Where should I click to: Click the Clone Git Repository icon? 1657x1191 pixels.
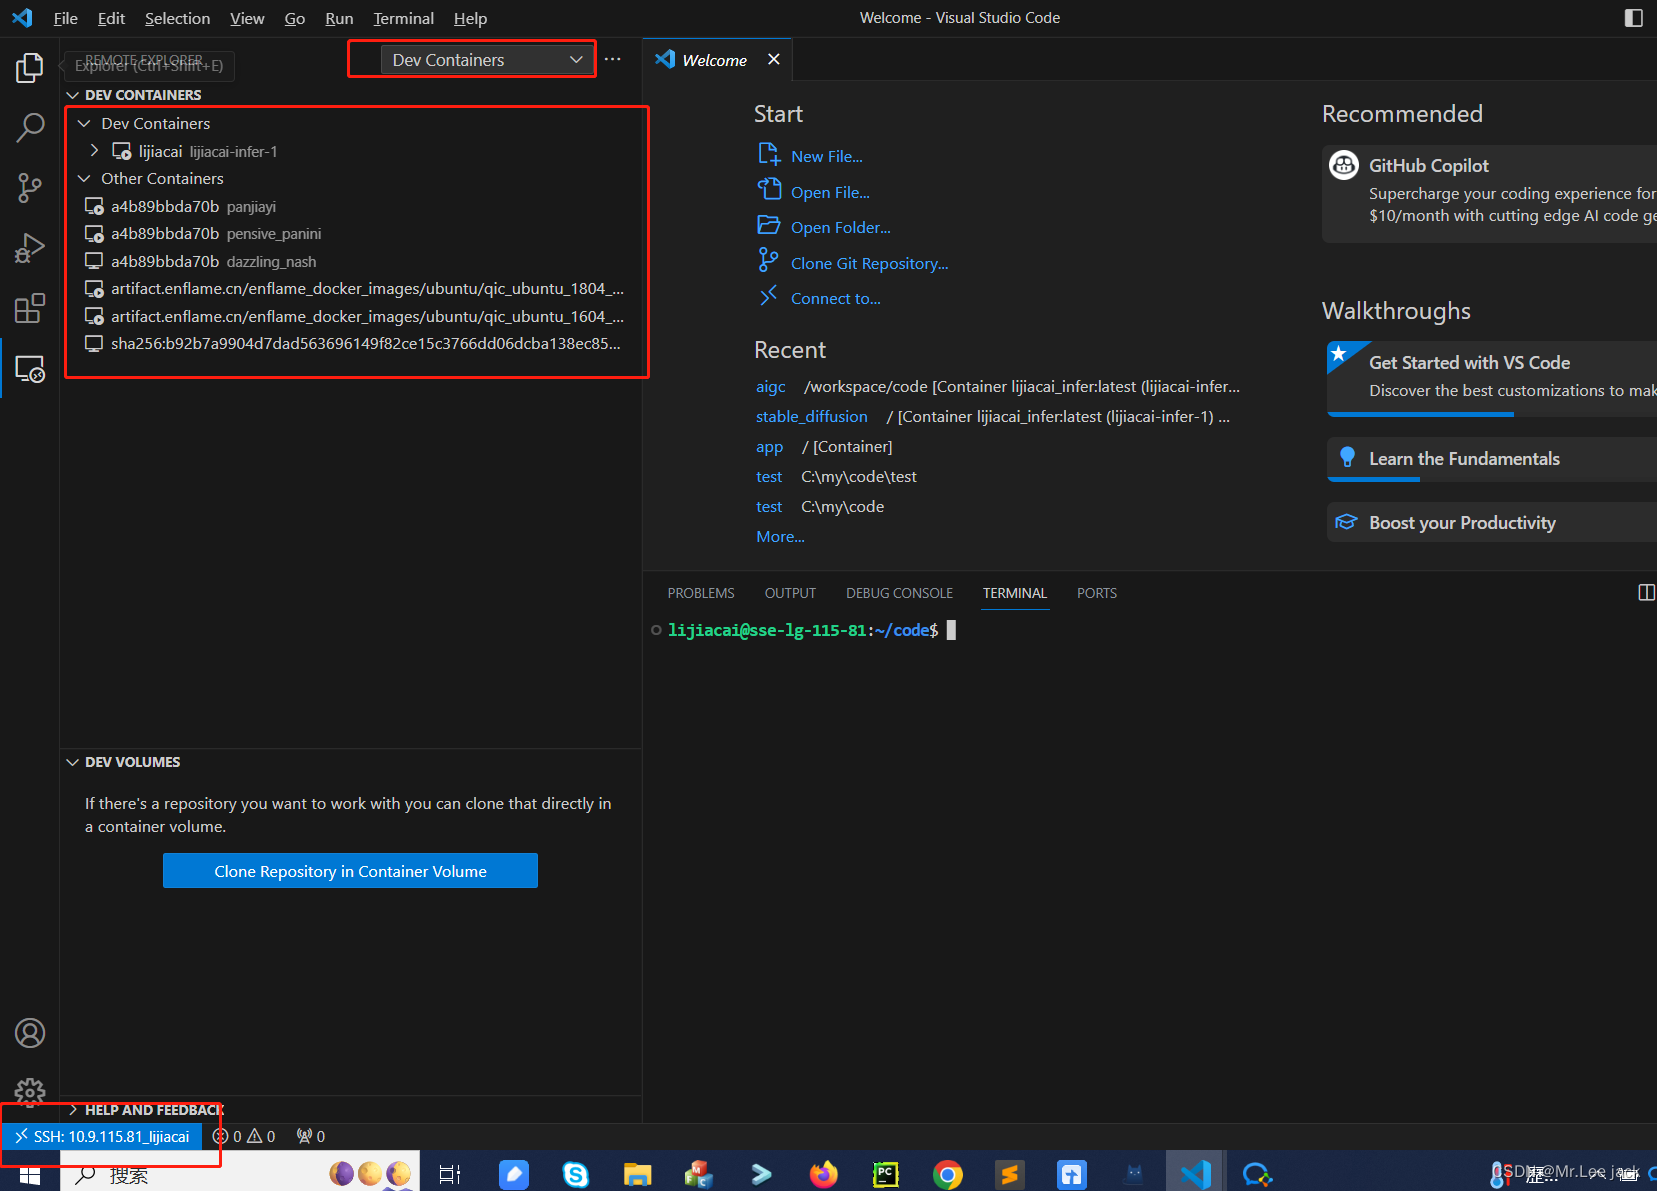tap(768, 261)
